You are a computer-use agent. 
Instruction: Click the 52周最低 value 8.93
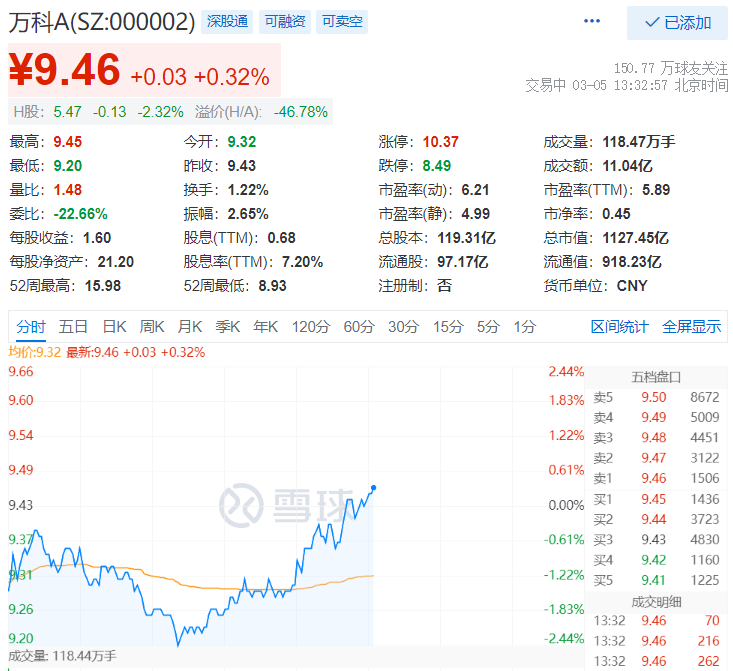[x=272, y=286]
